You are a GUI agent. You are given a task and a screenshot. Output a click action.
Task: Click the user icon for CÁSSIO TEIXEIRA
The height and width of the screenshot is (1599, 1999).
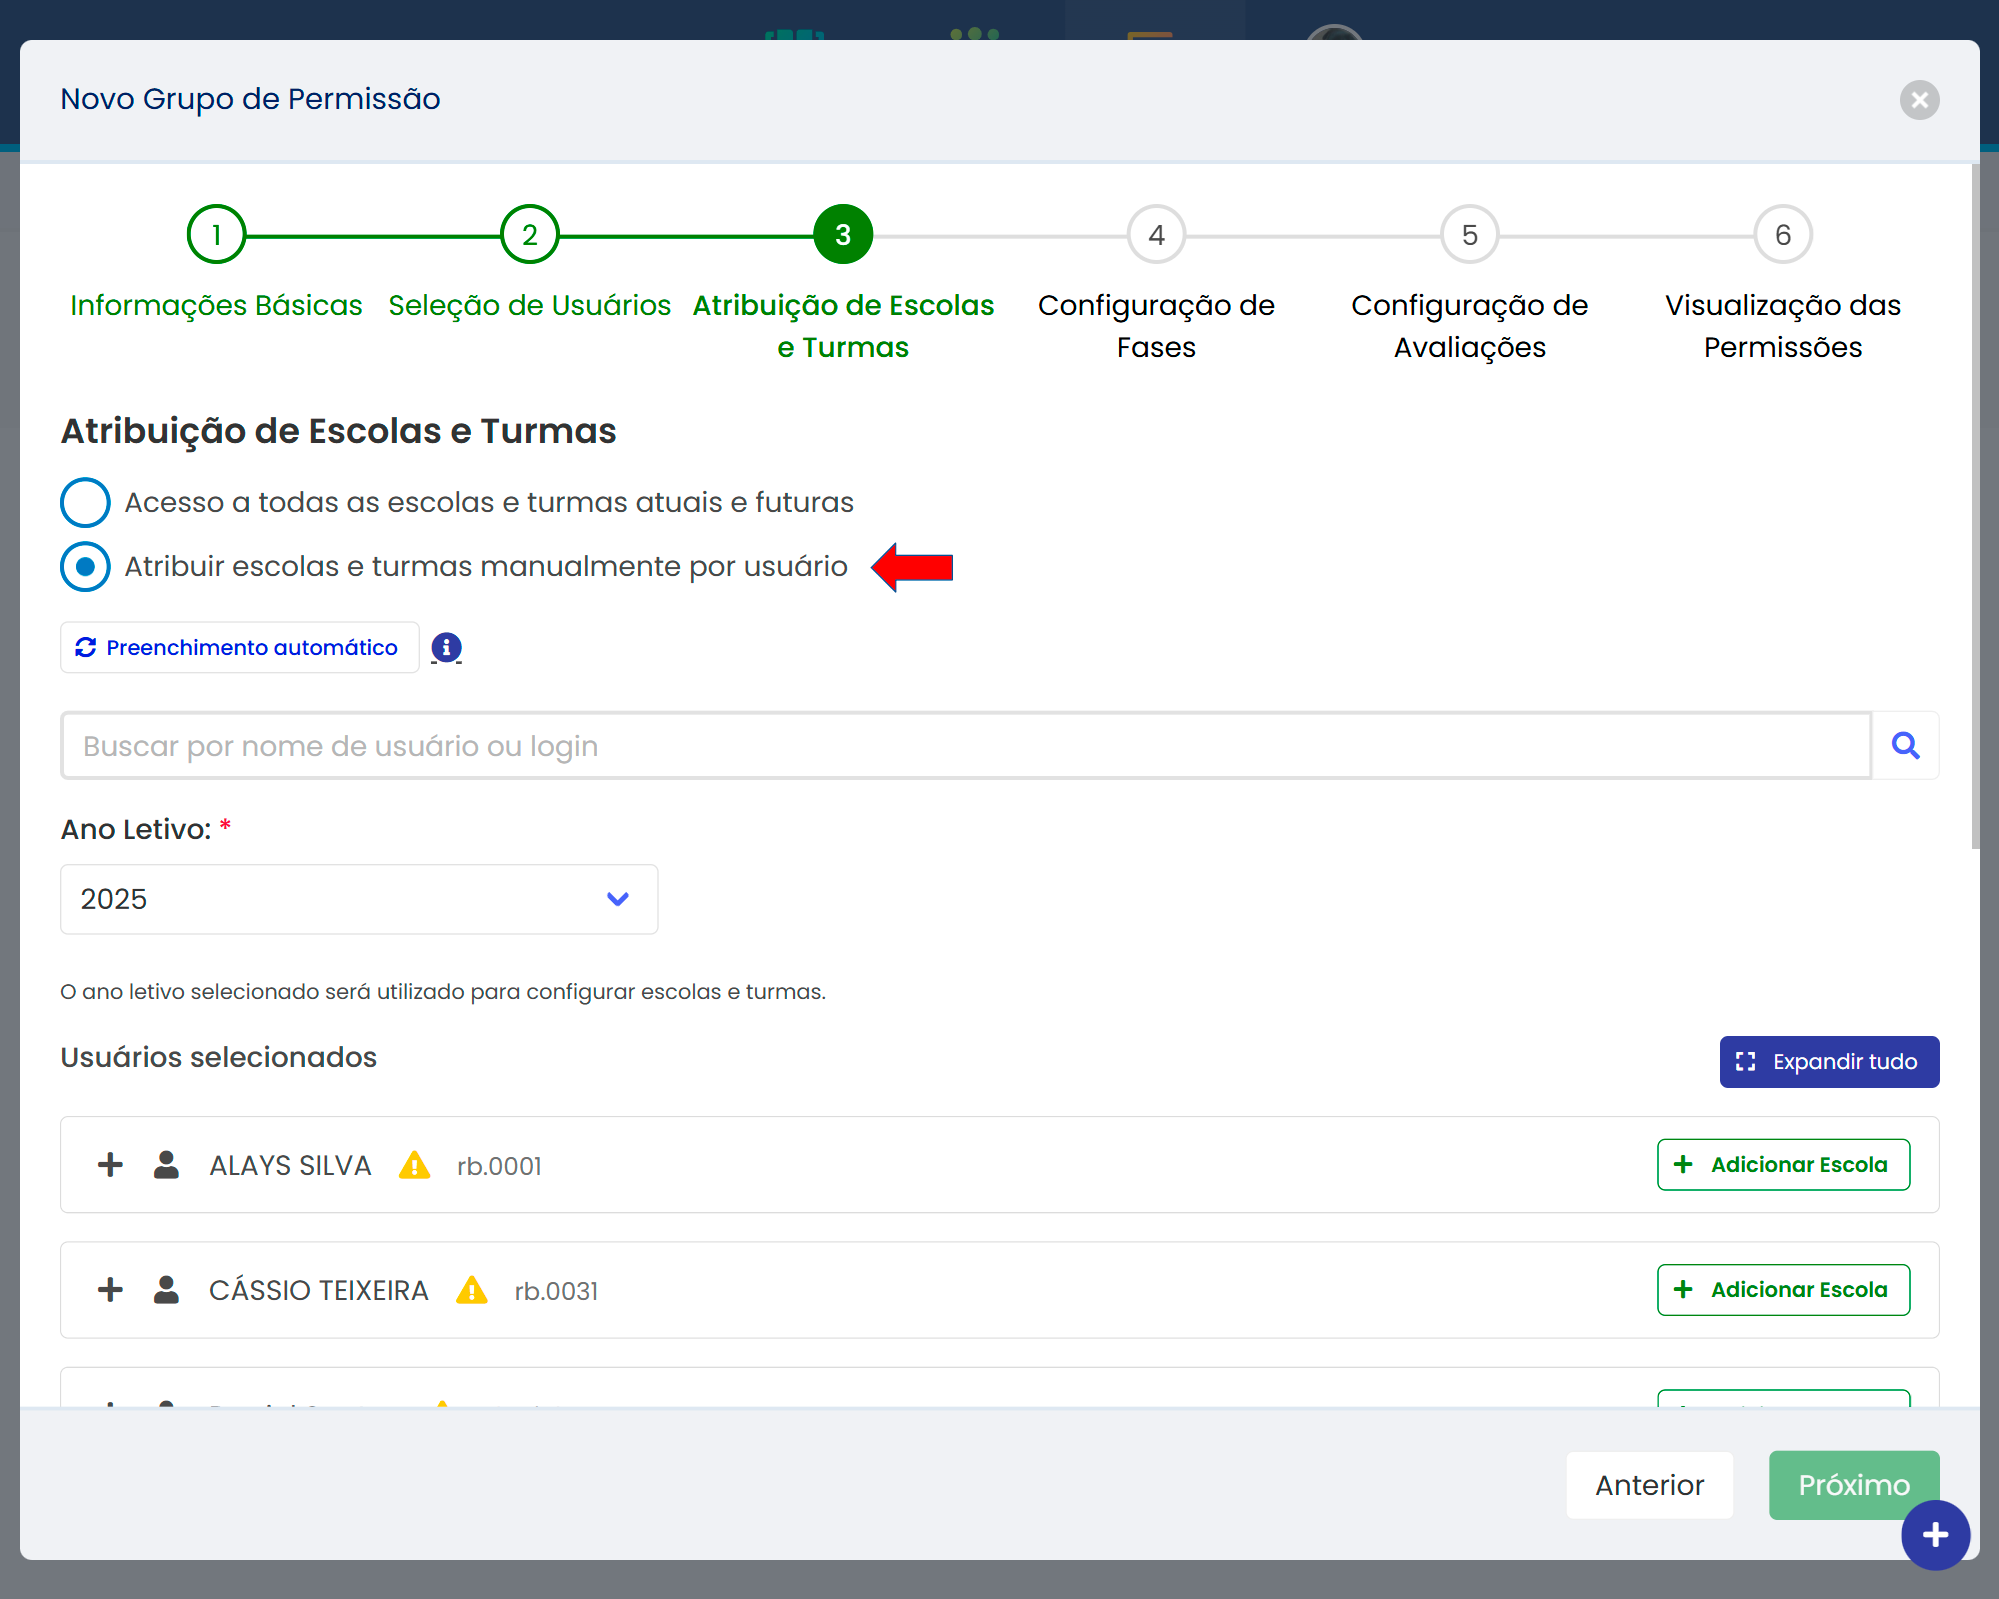click(x=166, y=1290)
